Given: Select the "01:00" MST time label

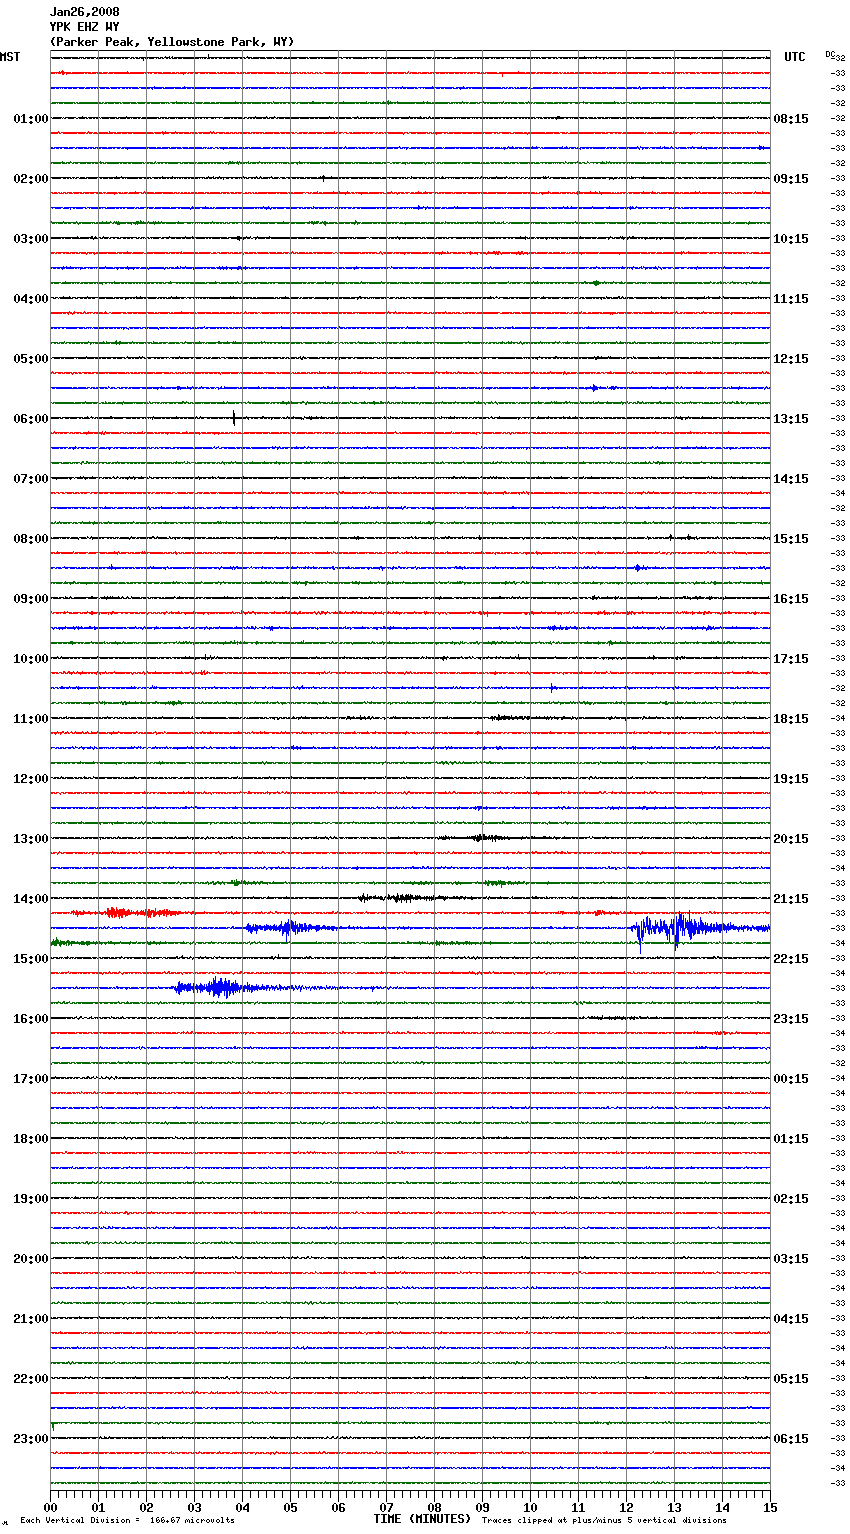Looking at the screenshot, I should (x=31, y=119).
